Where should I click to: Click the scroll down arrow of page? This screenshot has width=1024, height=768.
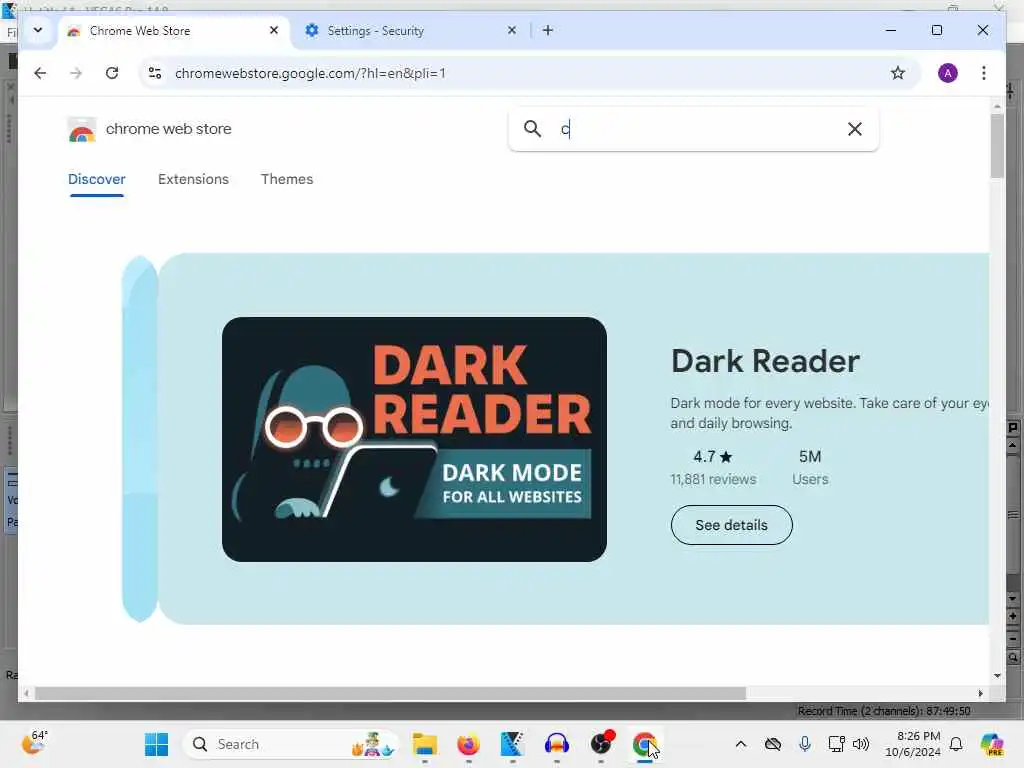[x=997, y=676]
